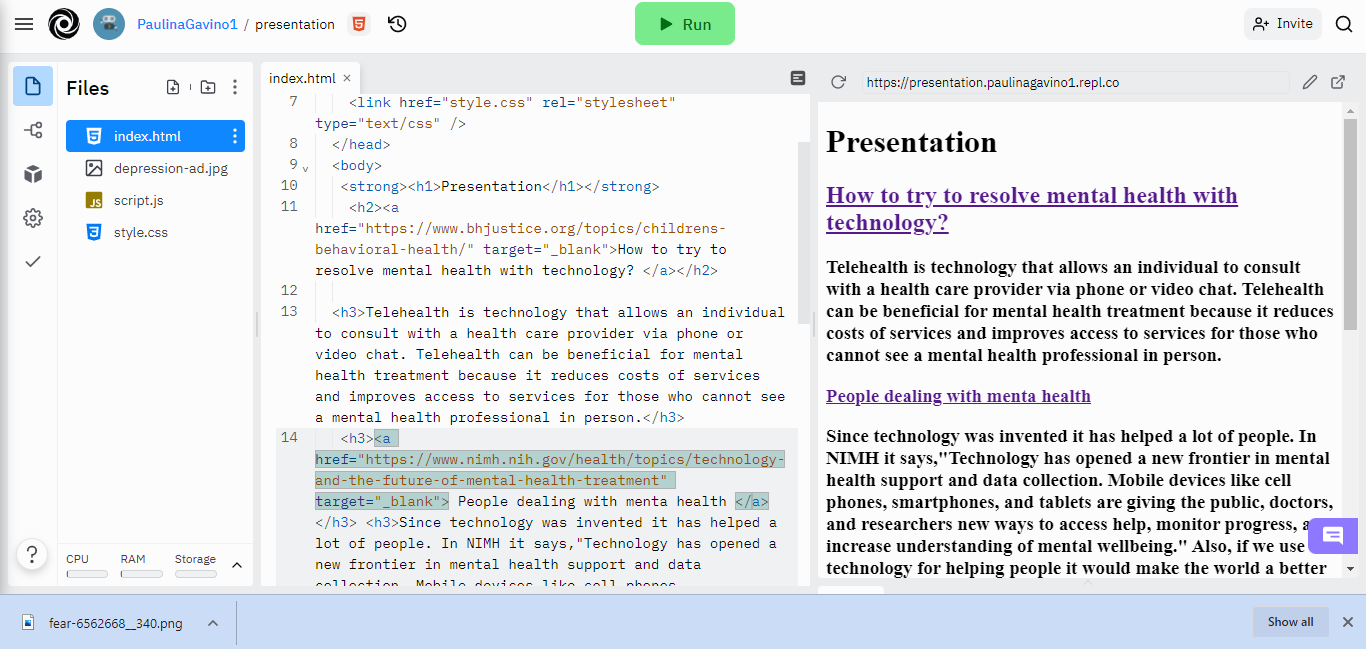The height and width of the screenshot is (649, 1366).
Task: Click the Telehealth paragraph in preview
Action: point(1080,311)
